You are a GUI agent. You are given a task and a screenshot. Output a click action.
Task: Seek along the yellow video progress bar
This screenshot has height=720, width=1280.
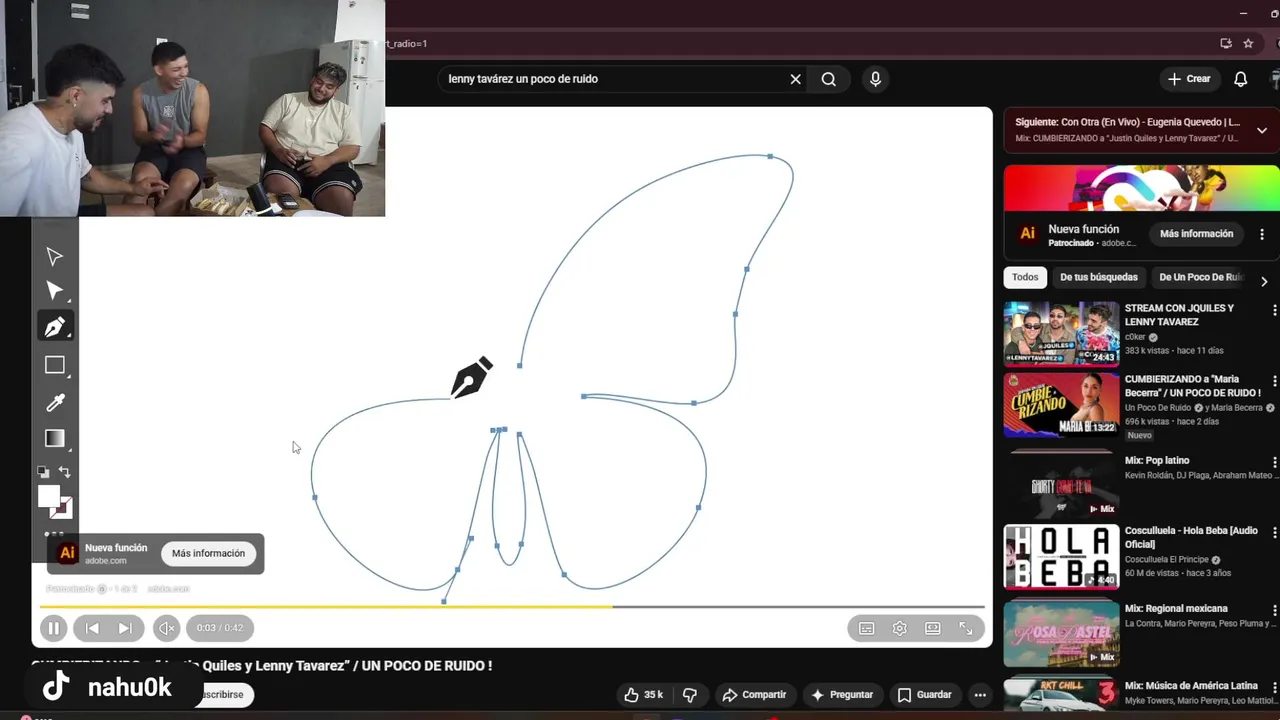point(512,606)
